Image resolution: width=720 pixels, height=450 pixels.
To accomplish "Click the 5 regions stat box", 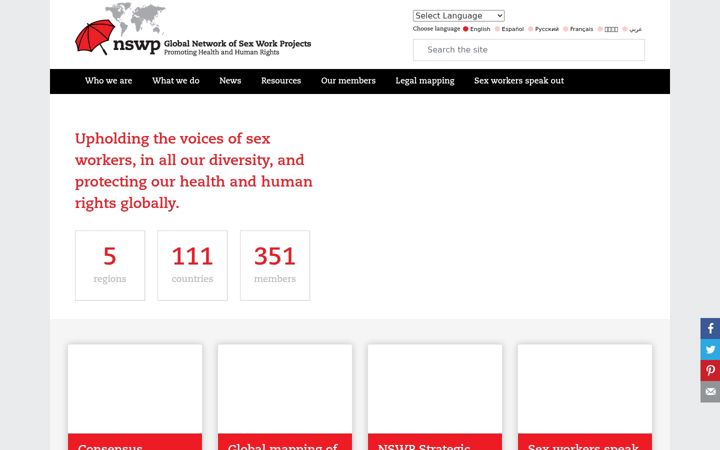I will pos(110,265).
